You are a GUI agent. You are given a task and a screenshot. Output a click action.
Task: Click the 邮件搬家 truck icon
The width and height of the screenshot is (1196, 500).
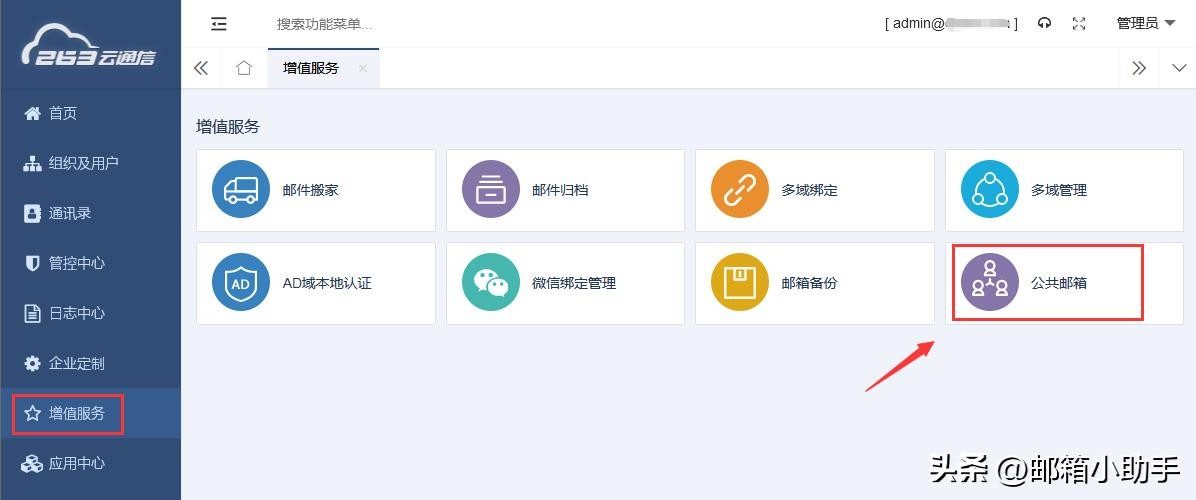click(241, 190)
